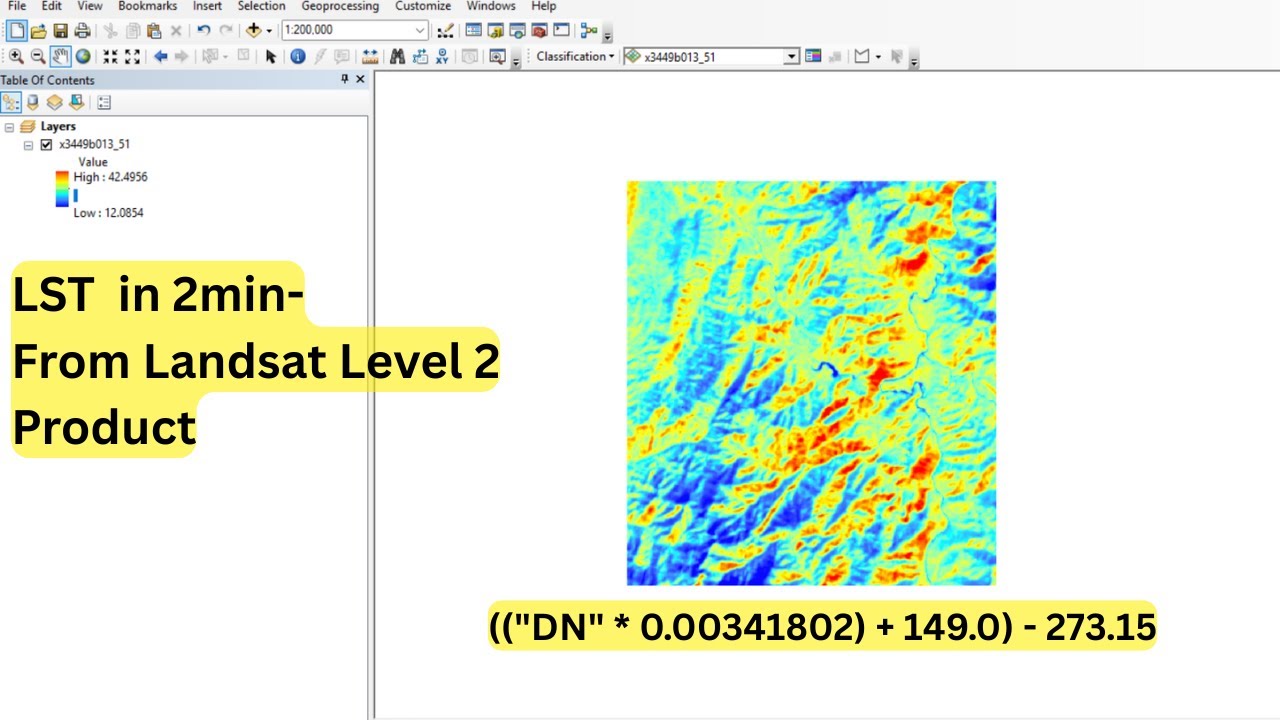Viewport: 1280px width, 720px height.
Task: Open the File menu
Action: pyautogui.click(x=16, y=6)
